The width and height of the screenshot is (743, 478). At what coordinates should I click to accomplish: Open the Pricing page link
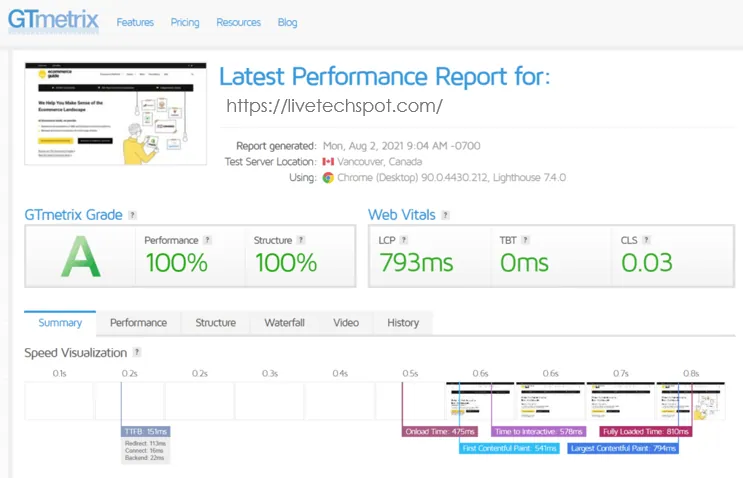[x=185, y=22]
